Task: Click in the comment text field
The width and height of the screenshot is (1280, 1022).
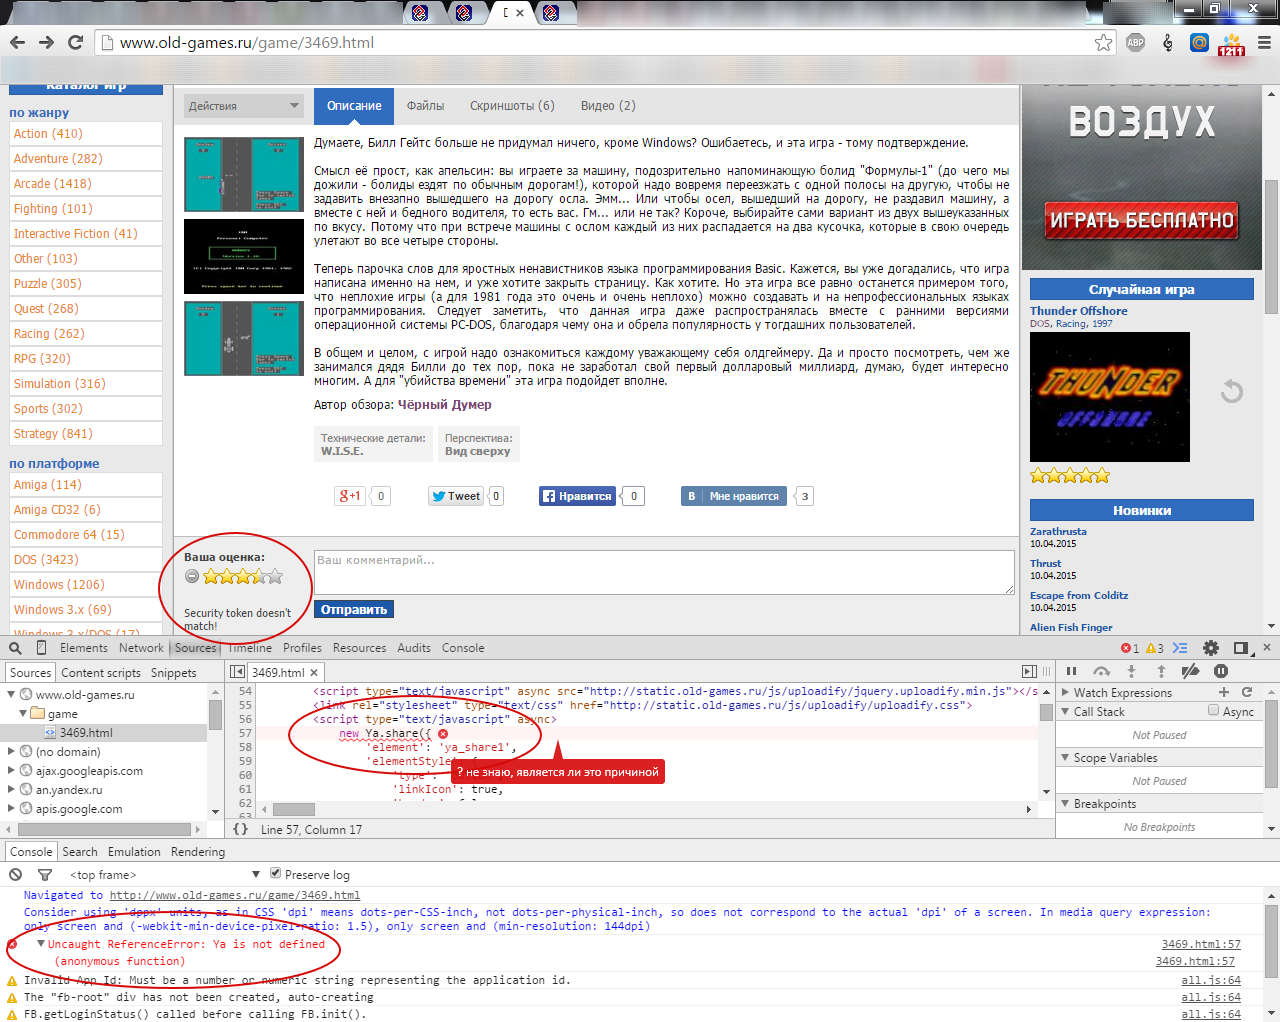Action: [x=664, y=572]
